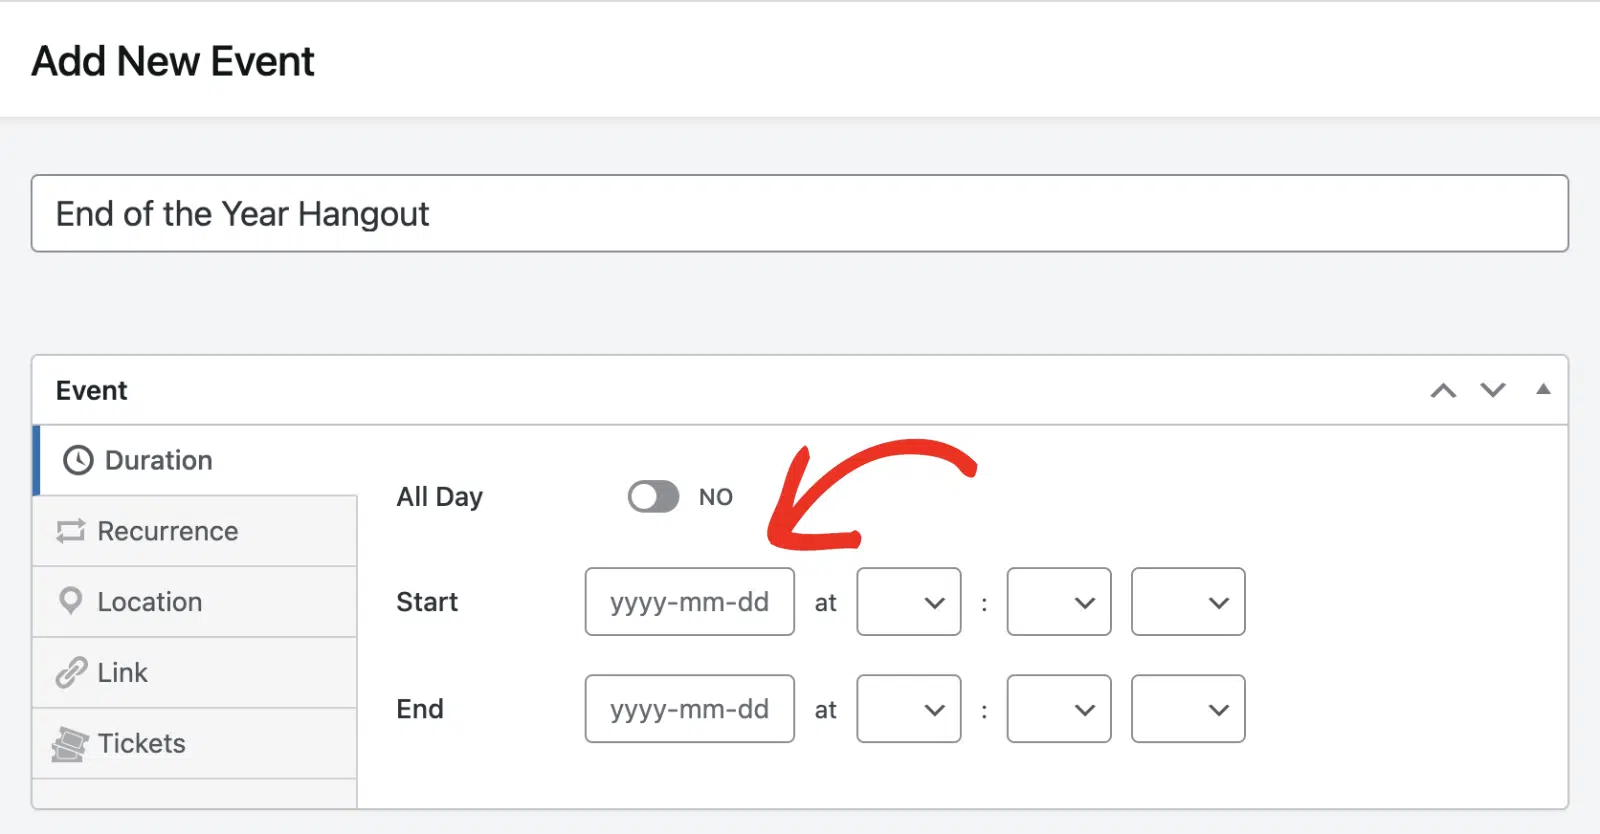Screen dimensions: 1600x834
Task: Collapse Event panel with triangle toggle
Action: (x=1543, y=389)
